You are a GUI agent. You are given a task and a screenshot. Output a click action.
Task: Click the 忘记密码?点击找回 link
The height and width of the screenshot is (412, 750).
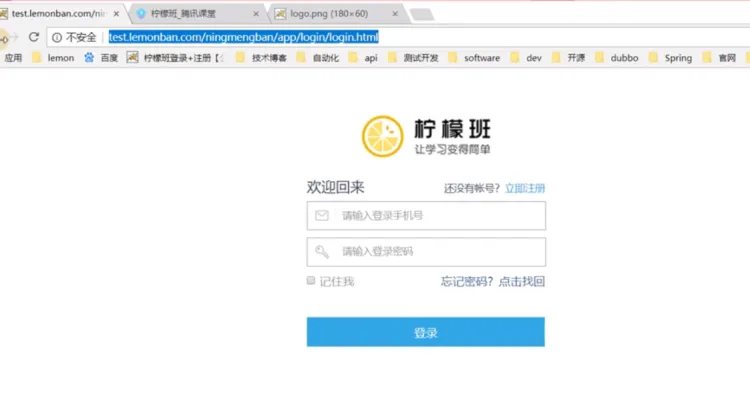pyautogui.click(x=493, y=281)
